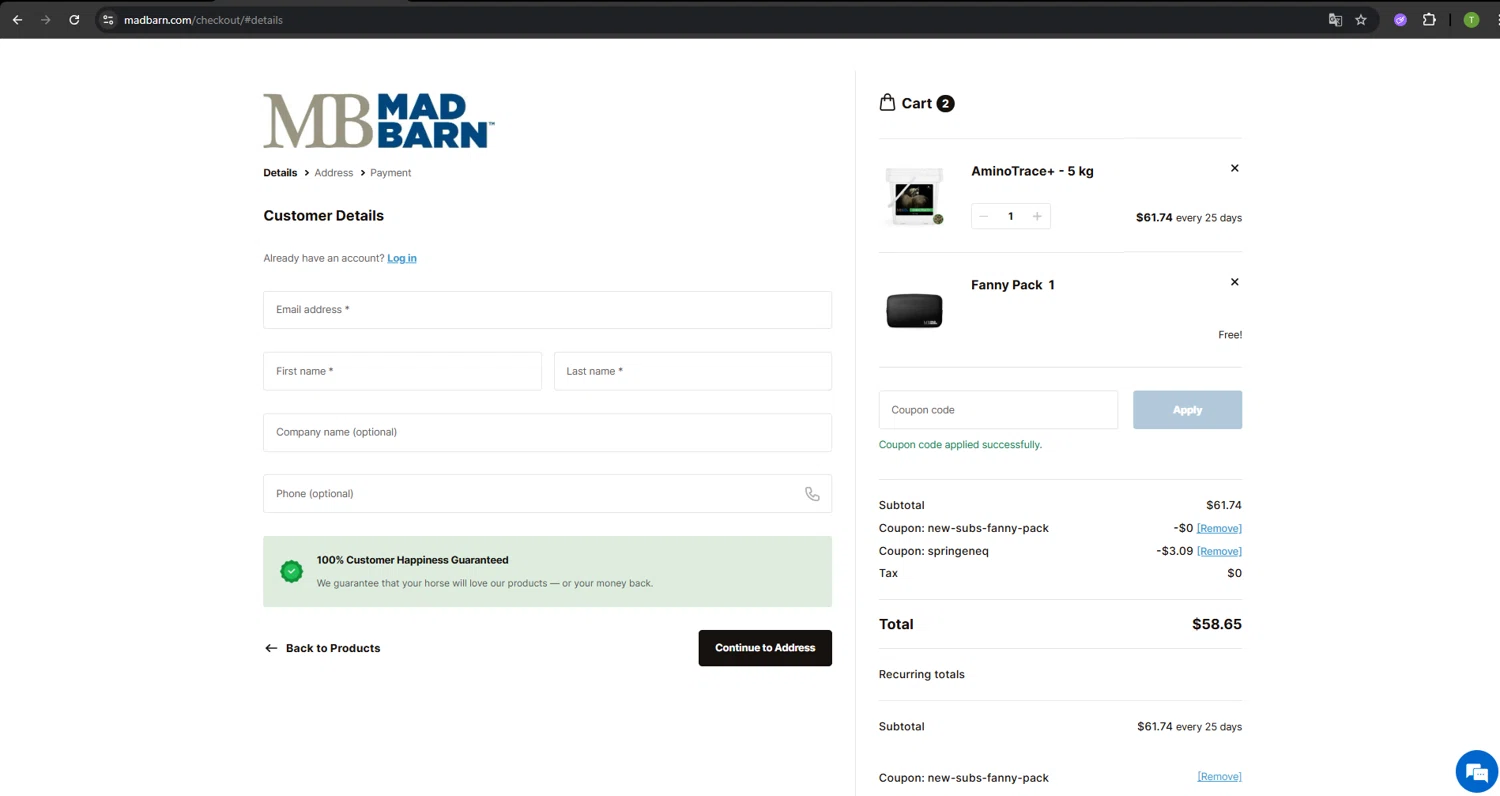The image size is (1500, 796).
Task: Click the Recurring totals heading
Action: 922,674
